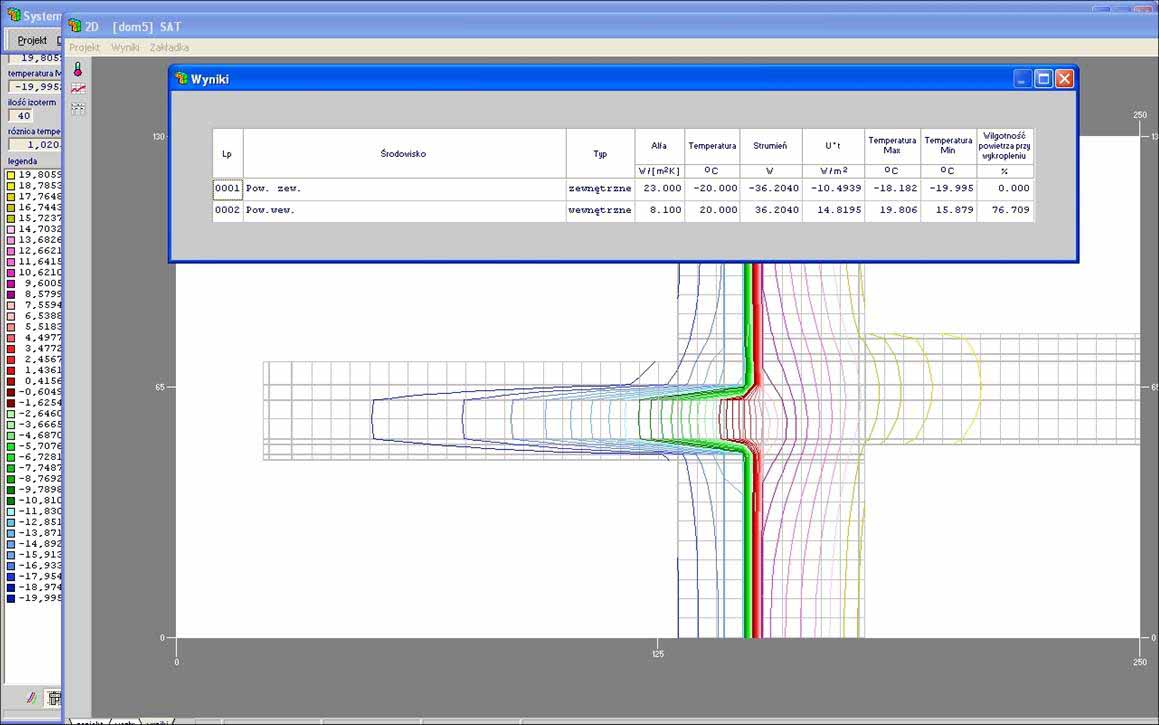Image resolution: width=1159 pixels, height=725 pixels.
Task: Open the Zakładka menu
Action: tap(169, 47)
